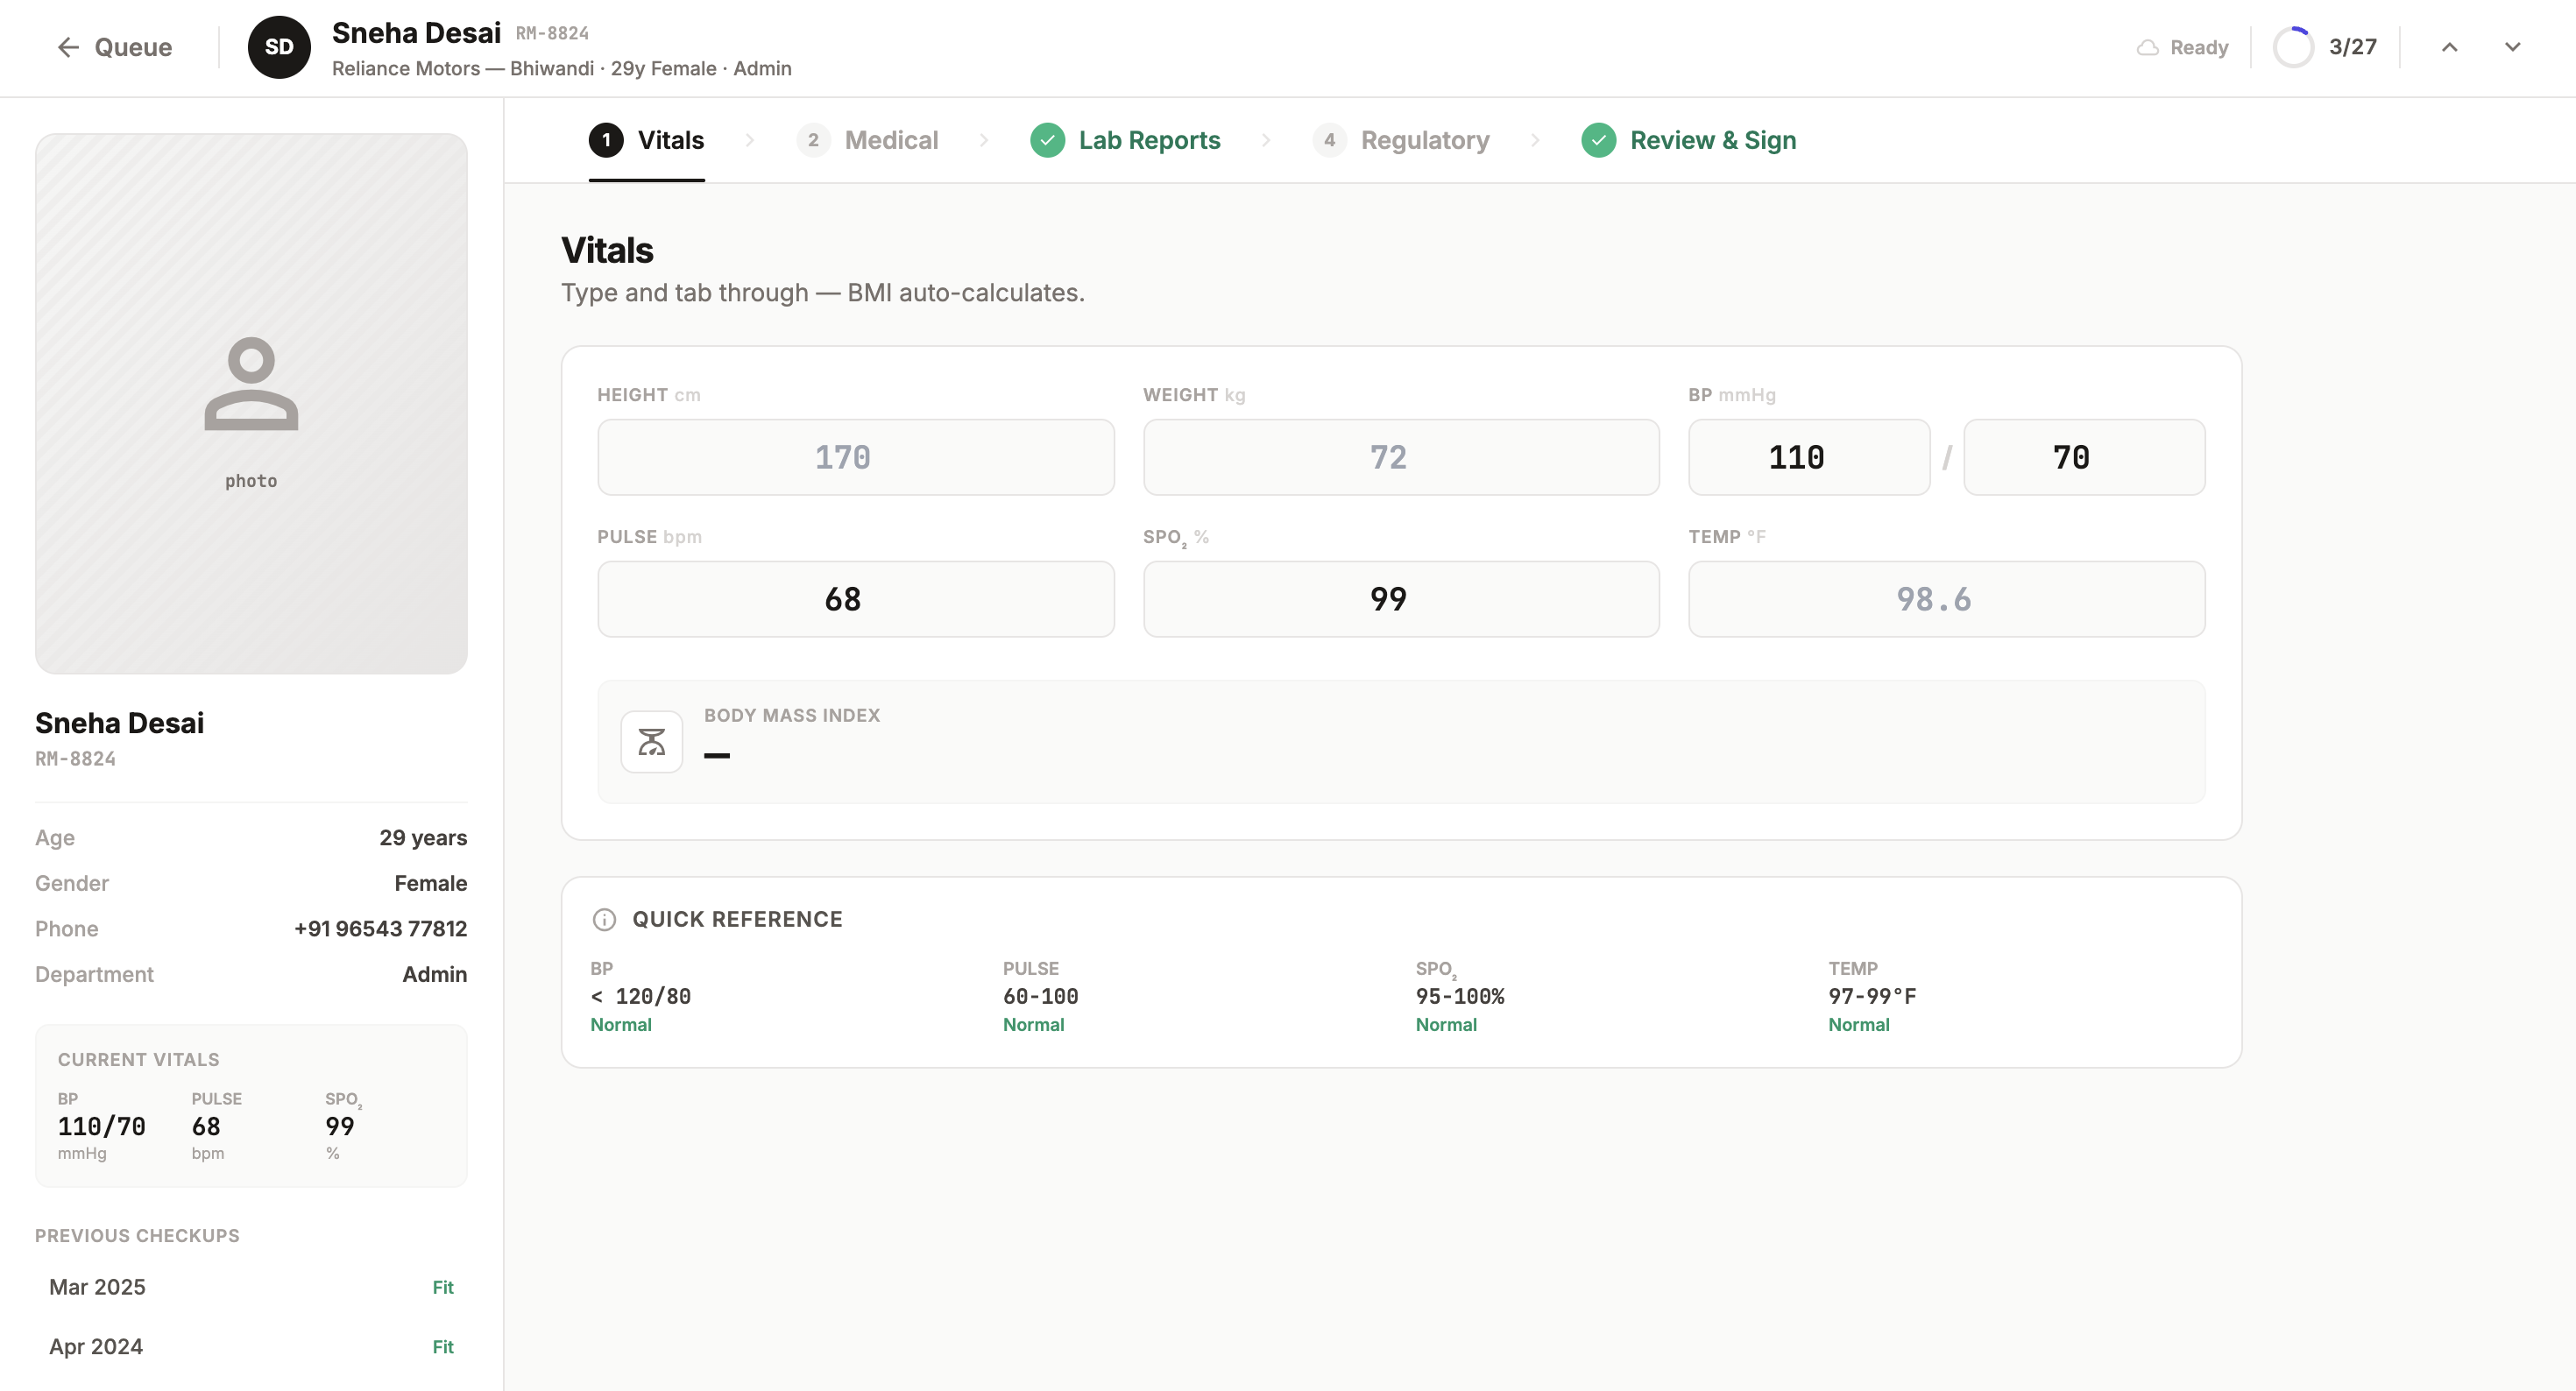The height and width of the screenshot is (1391, 2576).
Task: Click the Temp °F input field
Action: point(1945,599)
